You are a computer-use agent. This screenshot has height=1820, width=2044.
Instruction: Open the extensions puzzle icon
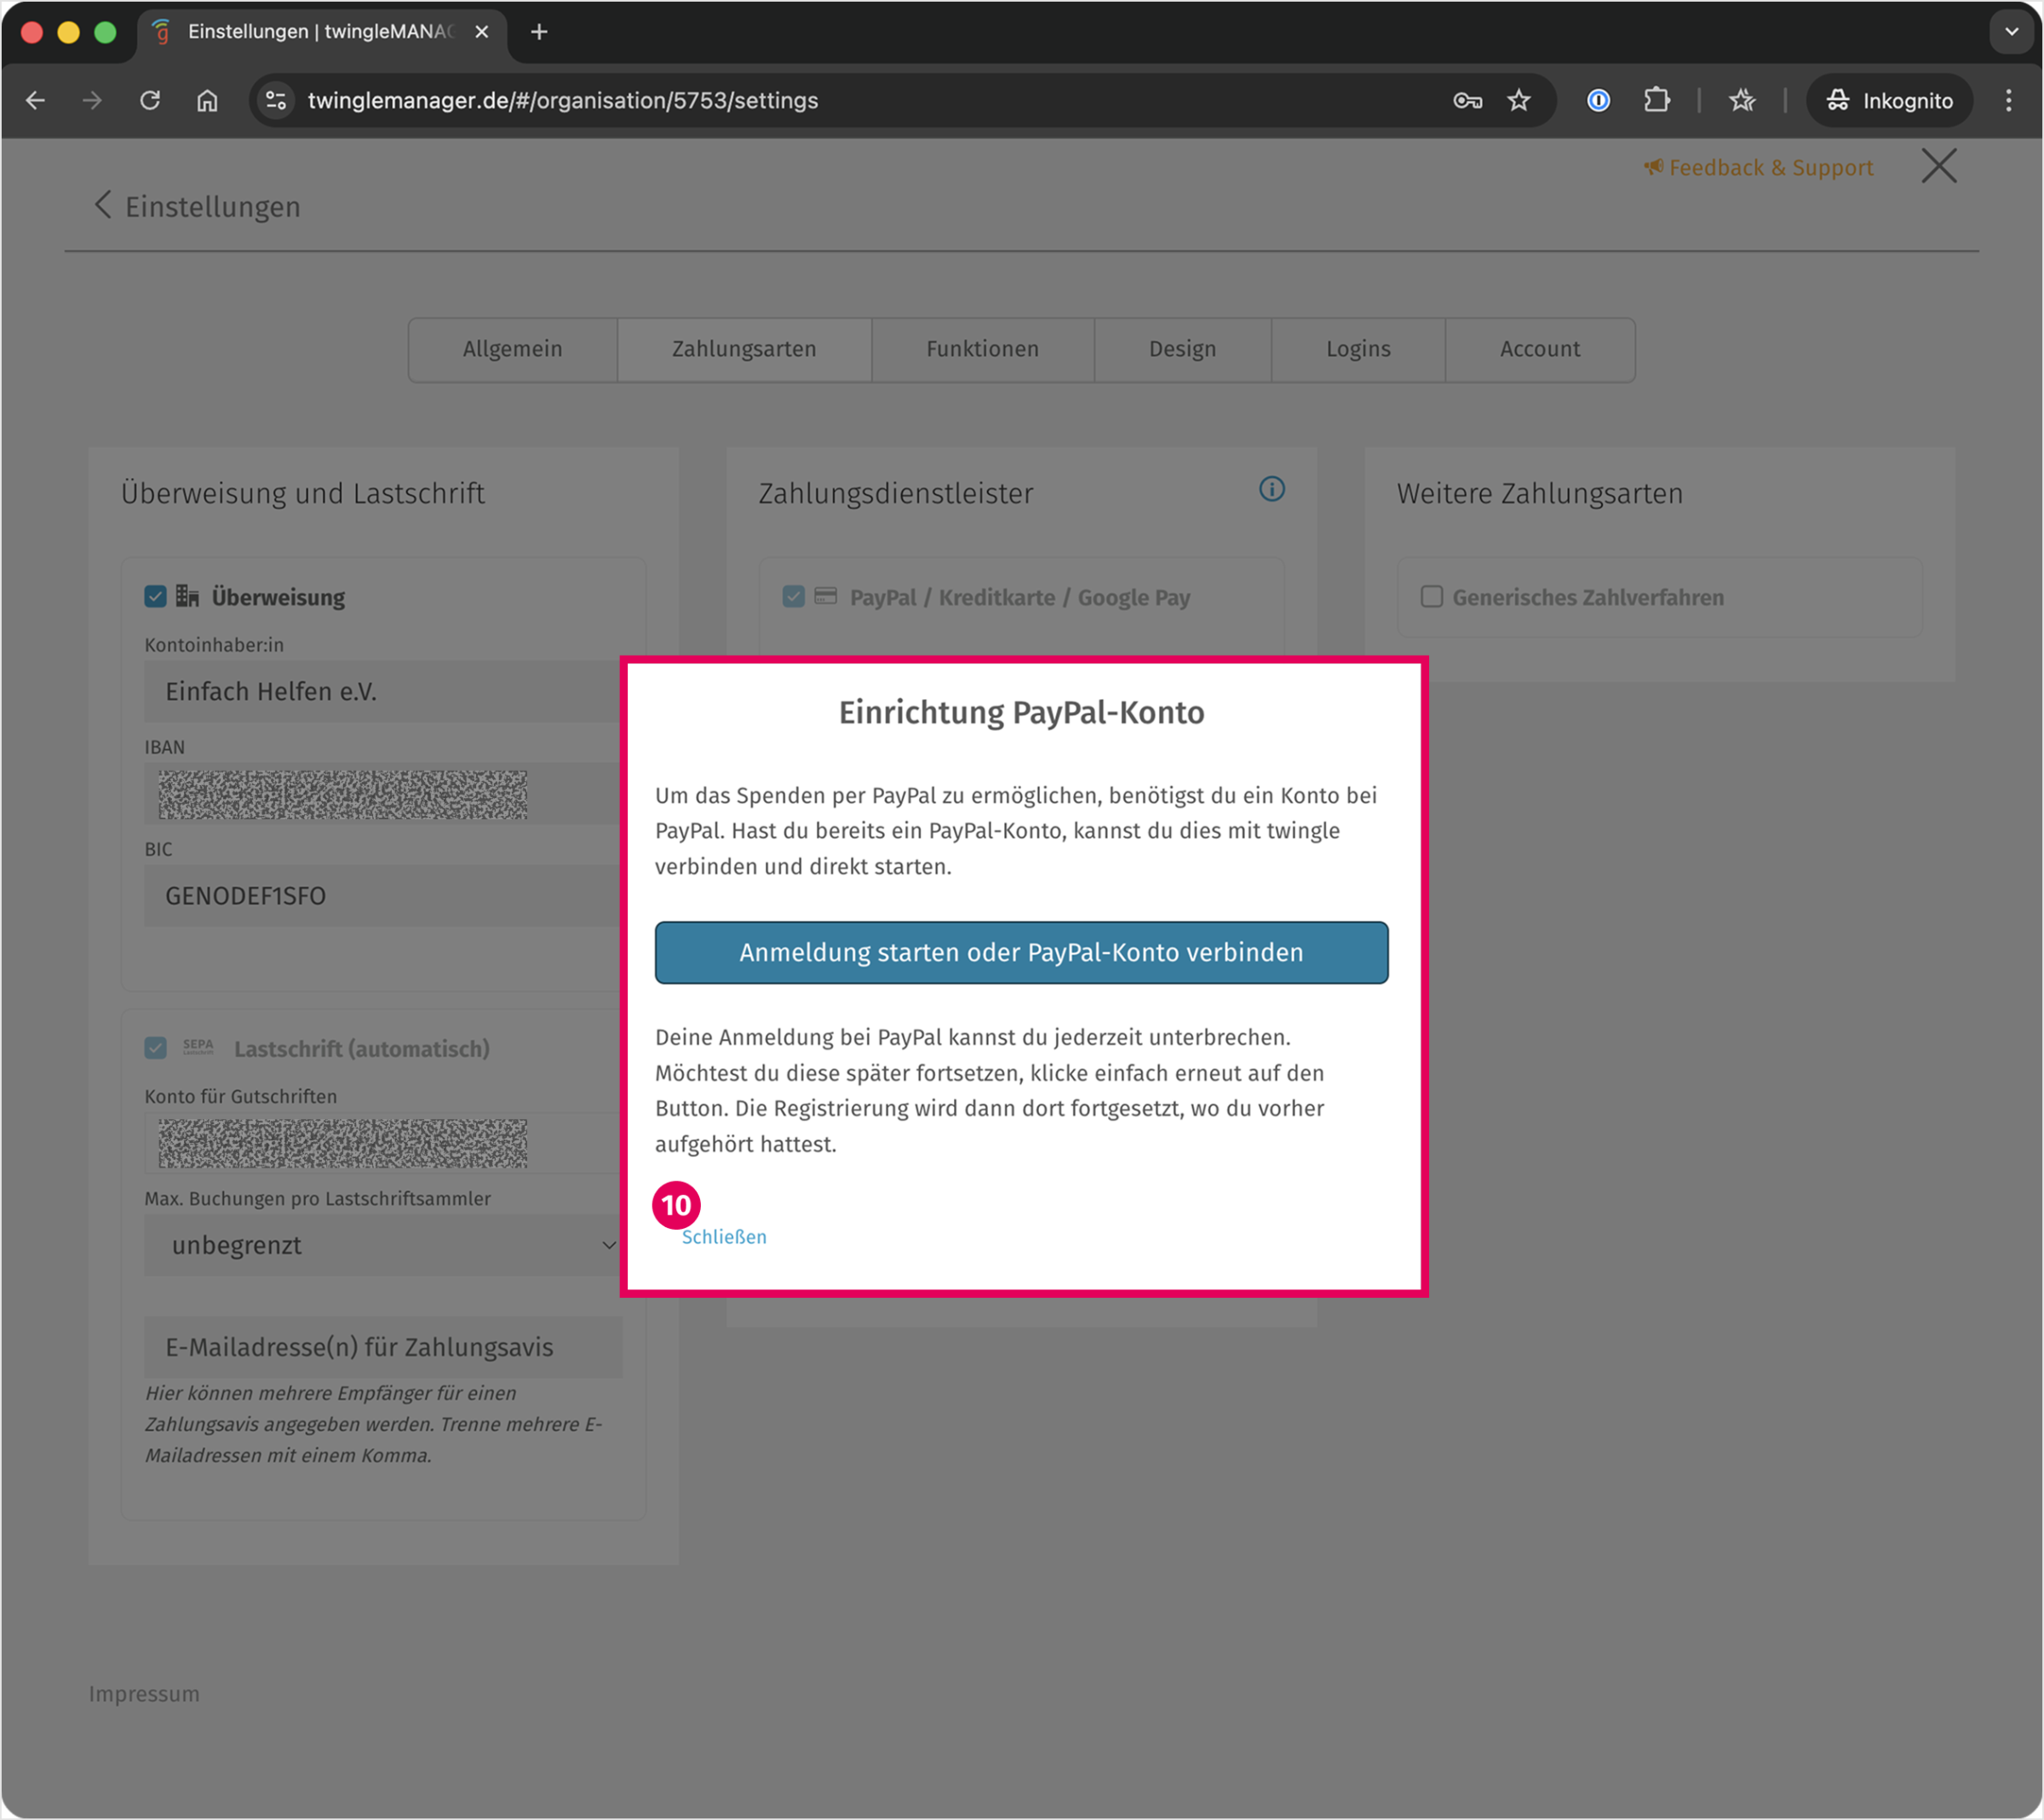point(1656,100)
